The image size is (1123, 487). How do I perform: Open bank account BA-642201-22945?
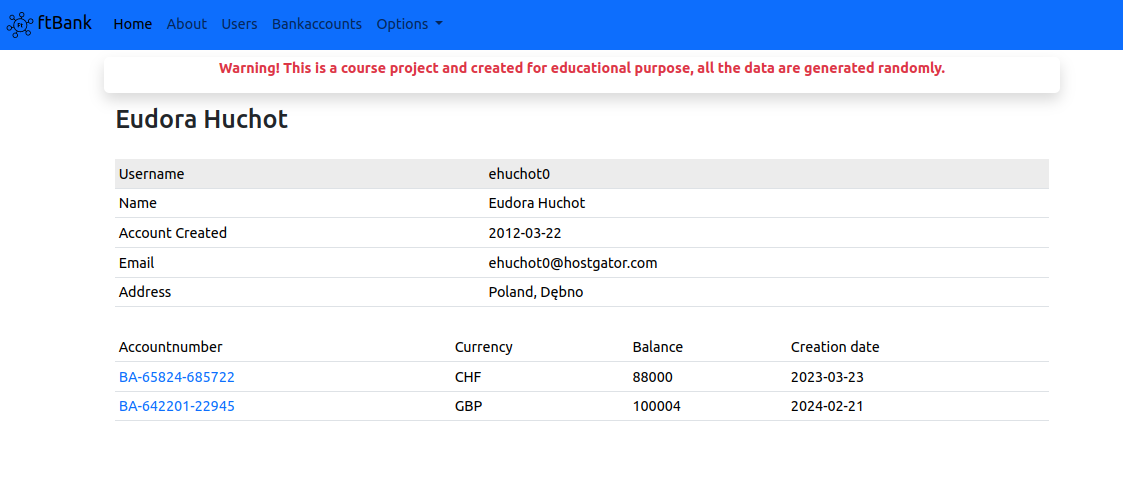point(177,406)
